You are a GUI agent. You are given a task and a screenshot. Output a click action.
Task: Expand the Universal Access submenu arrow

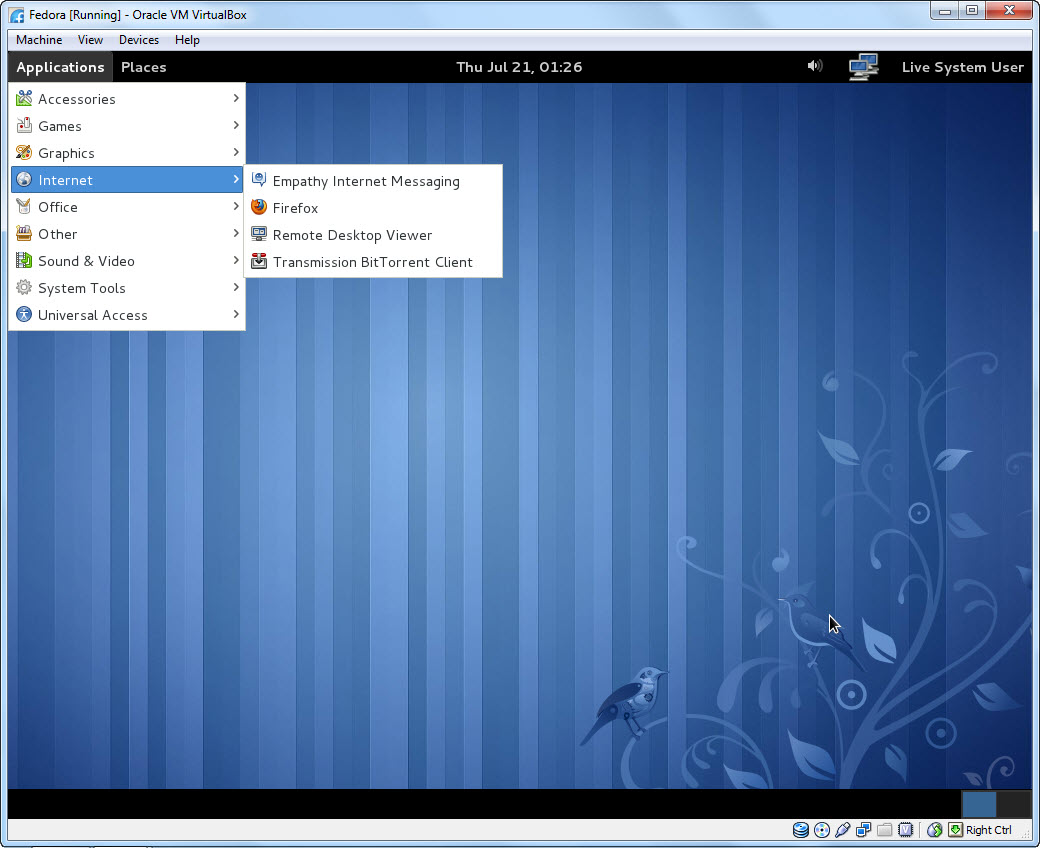(235, 314)
